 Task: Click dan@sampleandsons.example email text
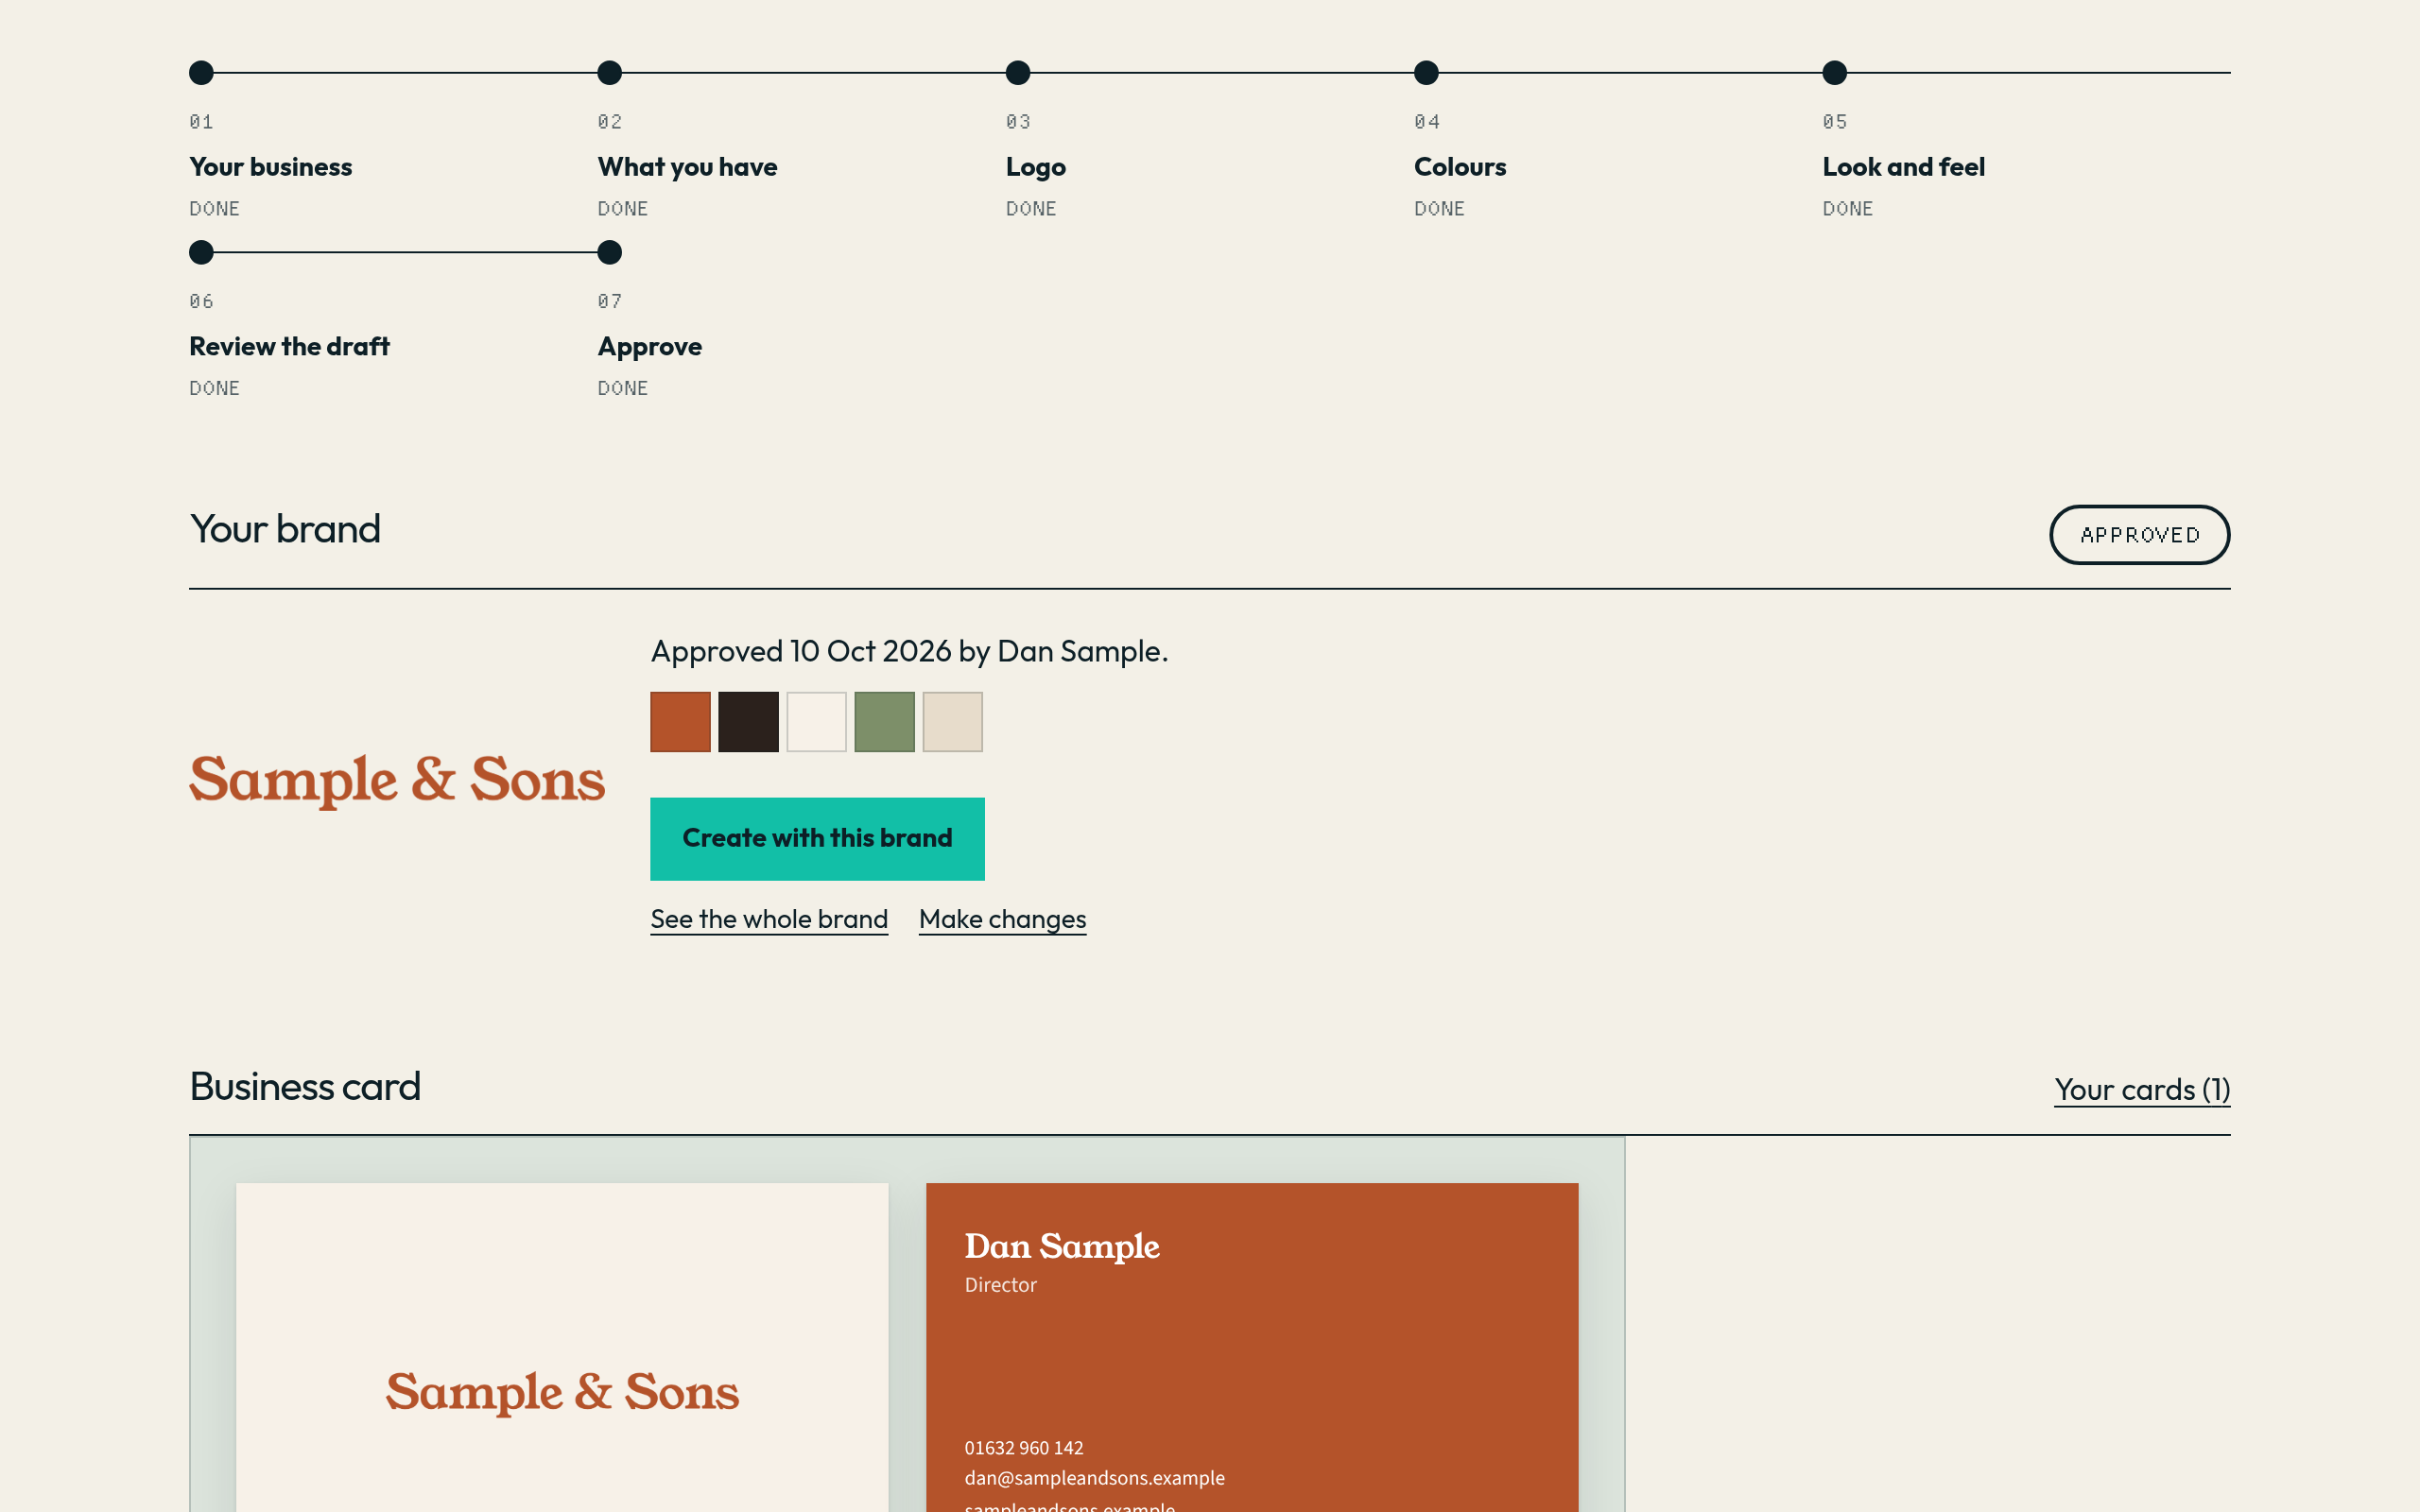point(1094,1478)
